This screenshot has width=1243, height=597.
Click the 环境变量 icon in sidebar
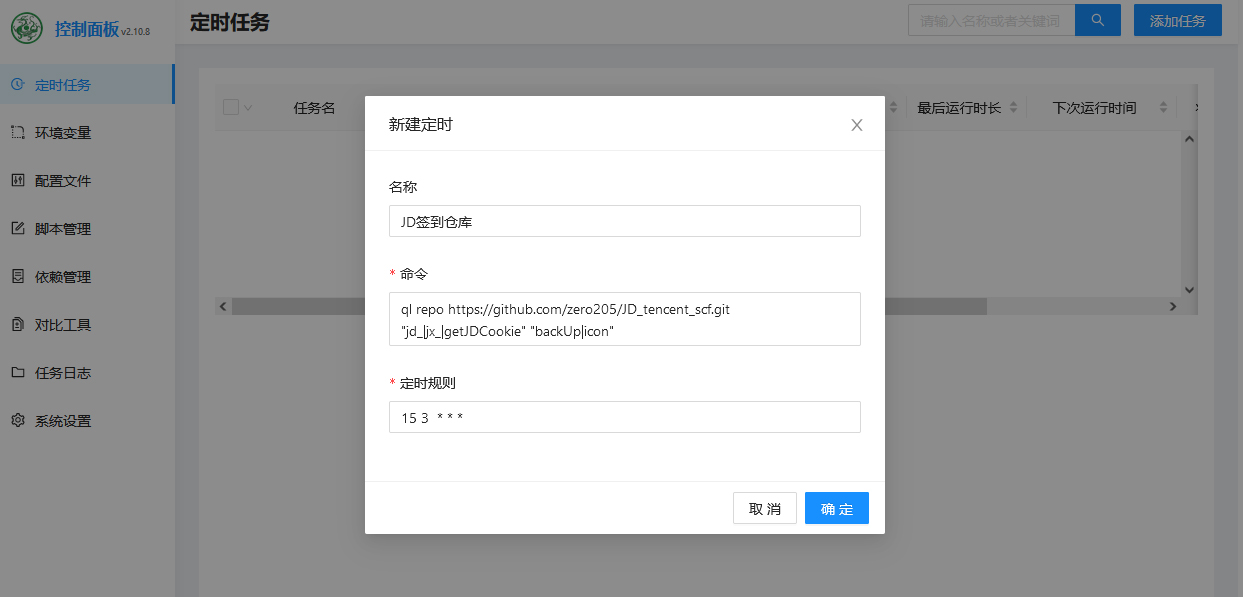[x=17, y=133]
